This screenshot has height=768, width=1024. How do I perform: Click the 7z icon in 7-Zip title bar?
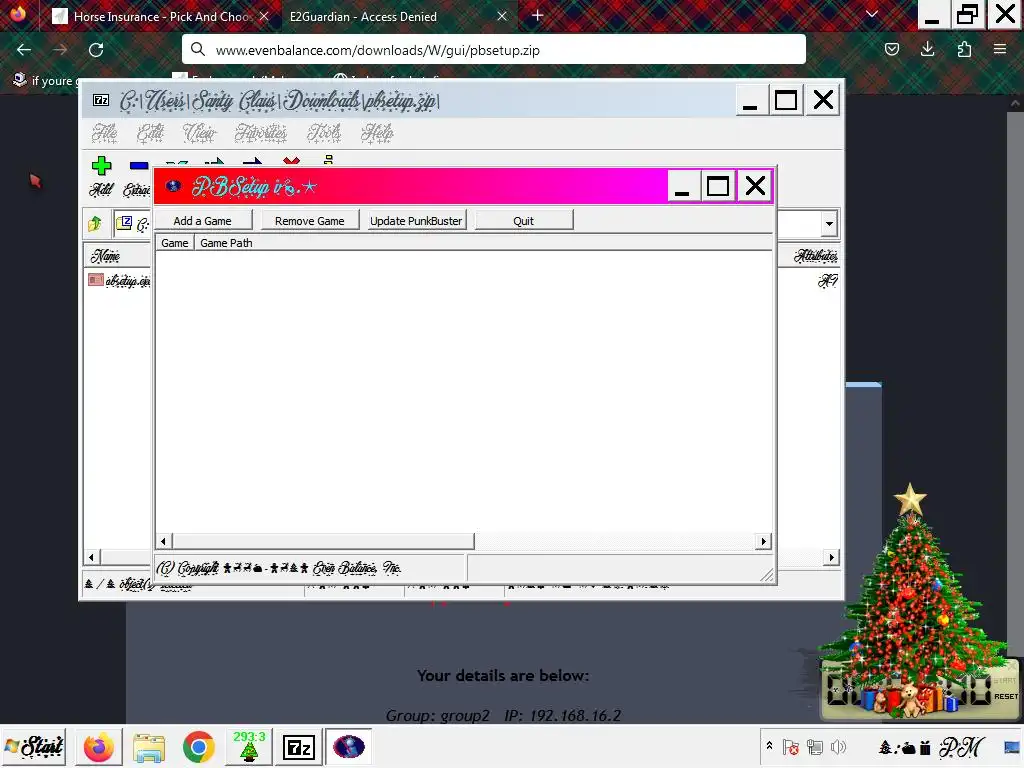point(101,100)
